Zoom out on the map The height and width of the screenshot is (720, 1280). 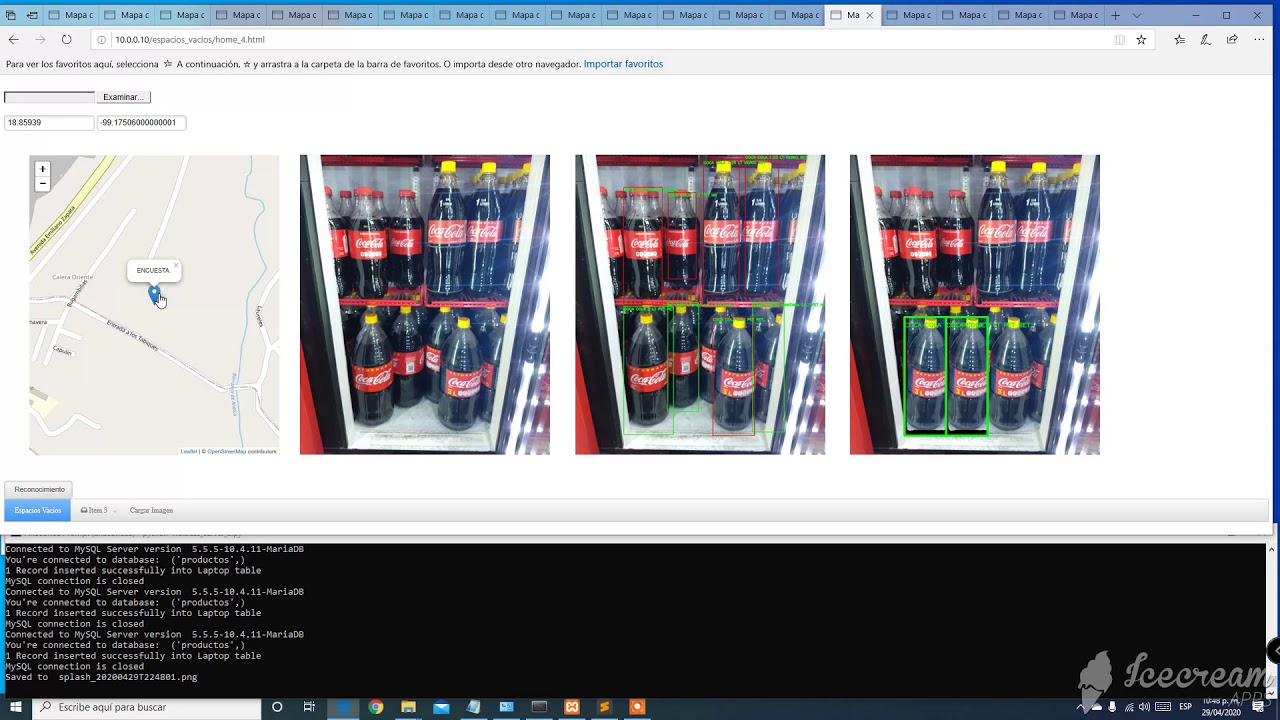point(42,184)
